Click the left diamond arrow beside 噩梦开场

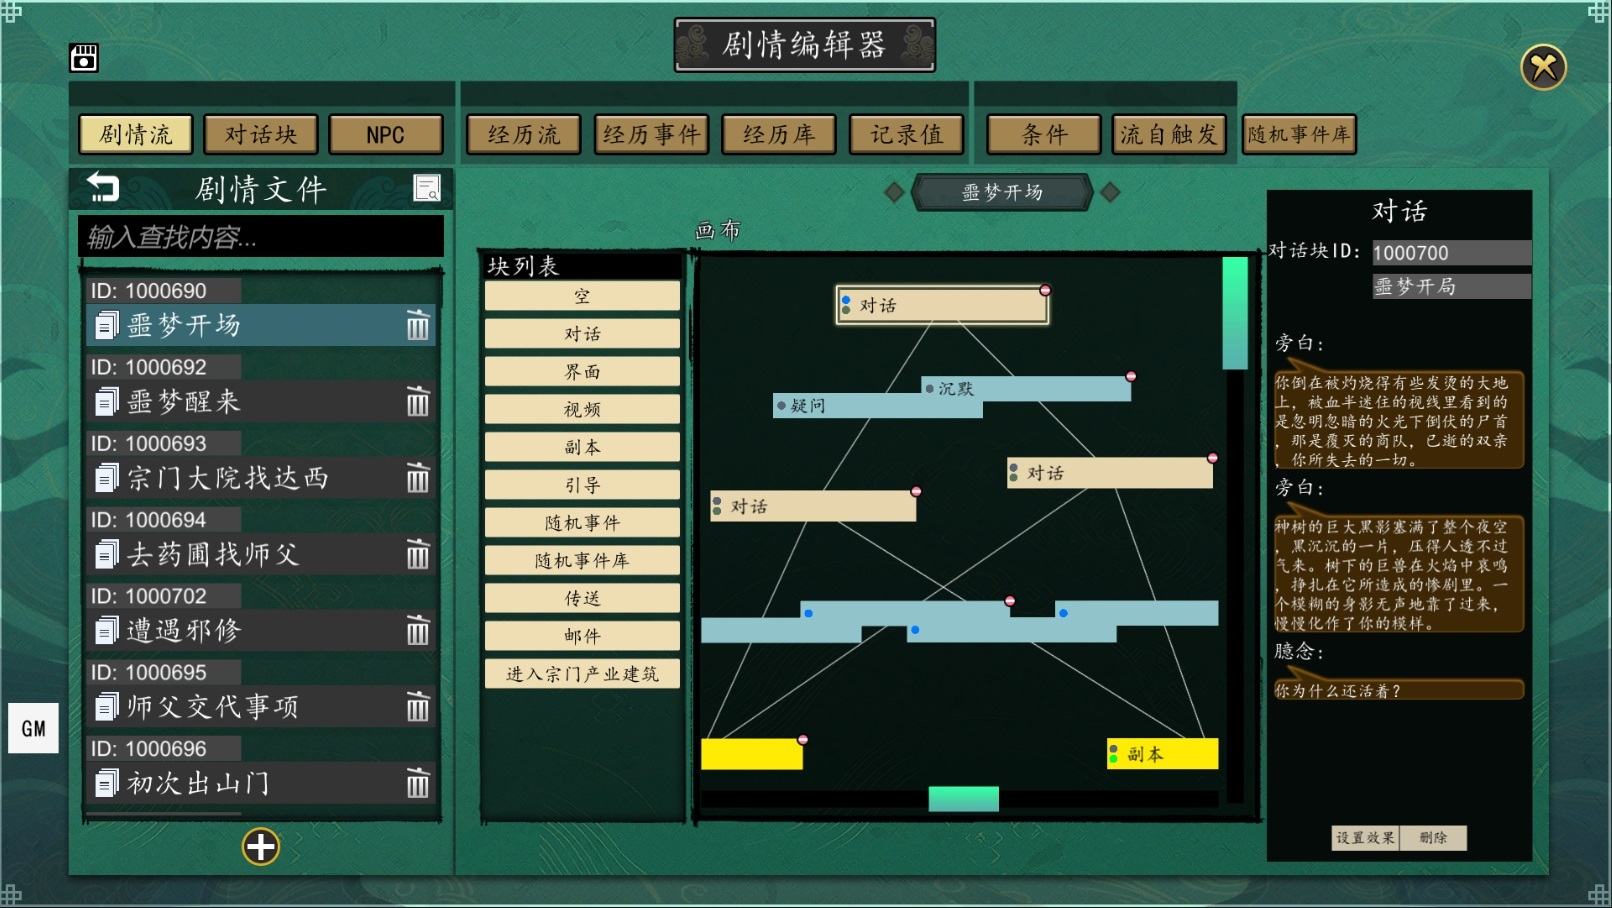tap(895, 192)
